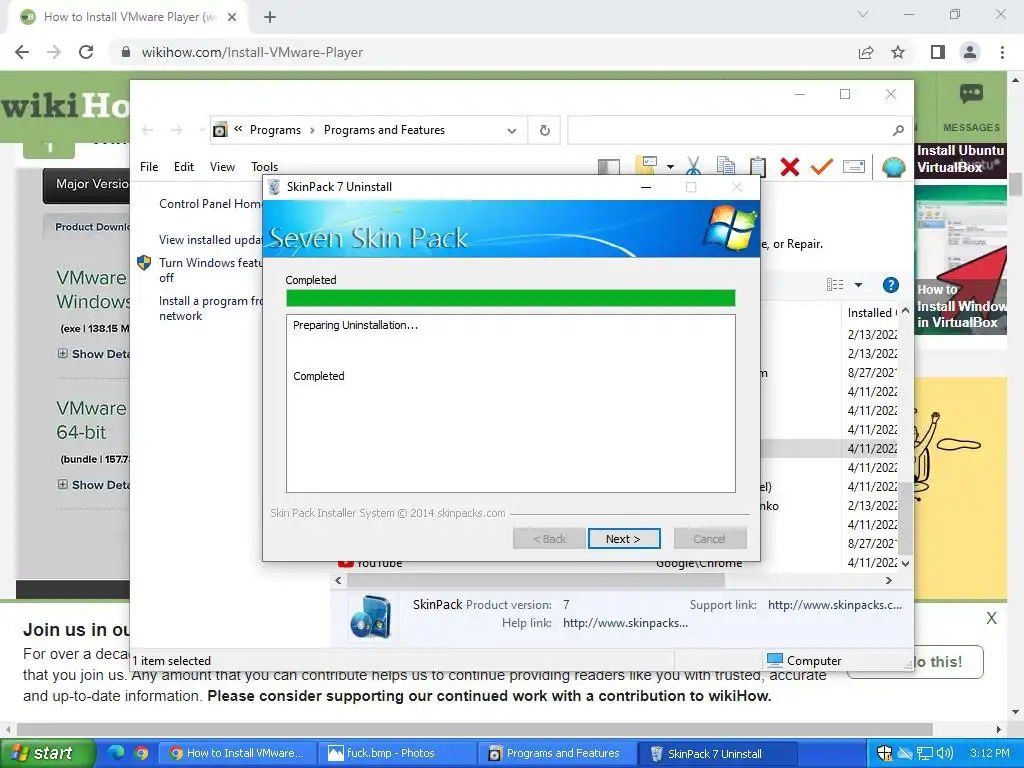Close the How to Install VMware Player tab
Image resolution: width=1024 pixels, height=768 pixels.
pos(231,17)
